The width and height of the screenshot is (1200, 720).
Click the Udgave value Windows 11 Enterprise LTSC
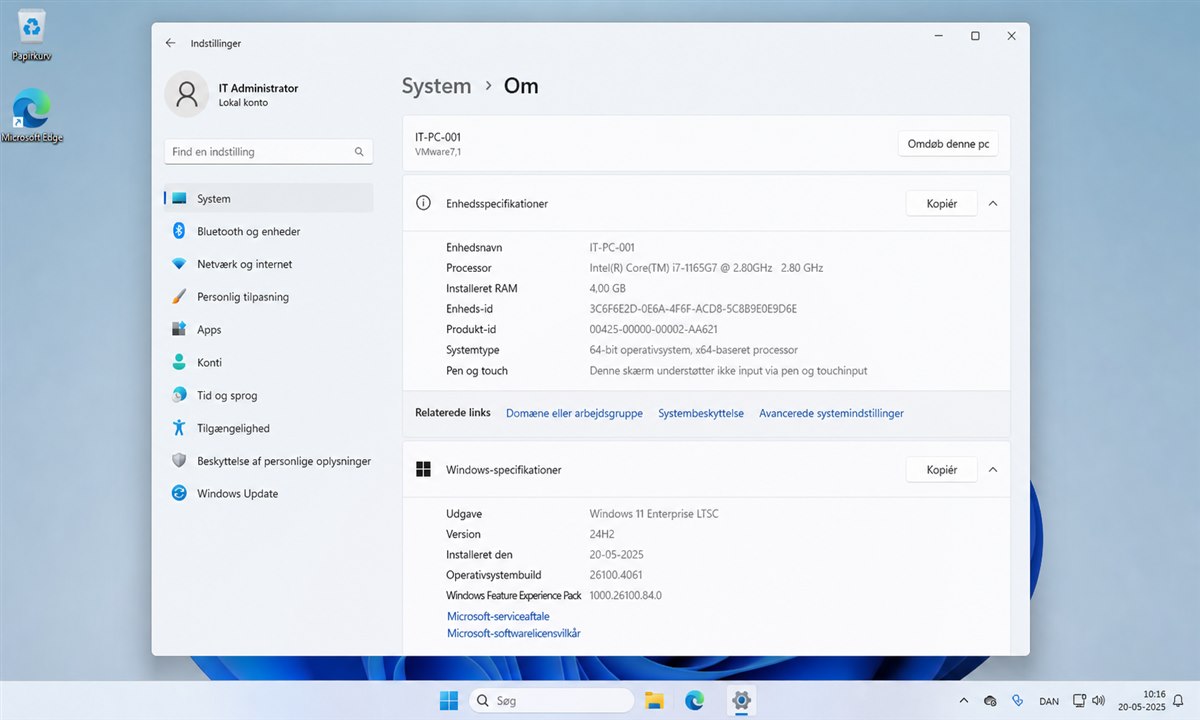point(654,514)
